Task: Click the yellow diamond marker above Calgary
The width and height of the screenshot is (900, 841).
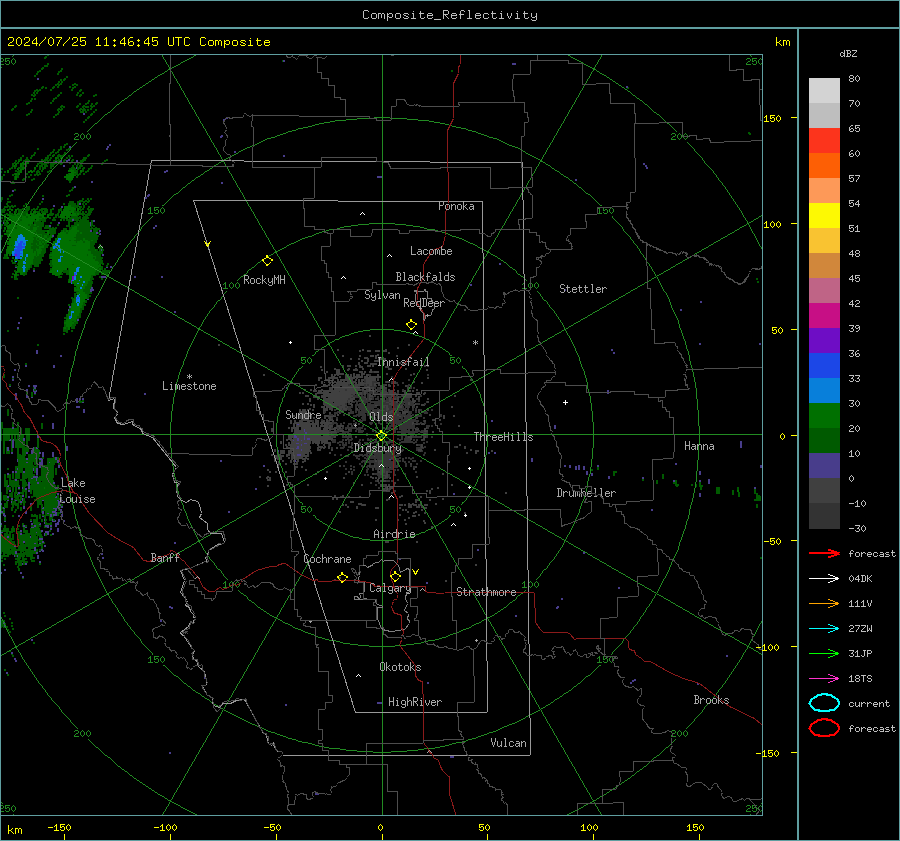Action: click(395, 576)
